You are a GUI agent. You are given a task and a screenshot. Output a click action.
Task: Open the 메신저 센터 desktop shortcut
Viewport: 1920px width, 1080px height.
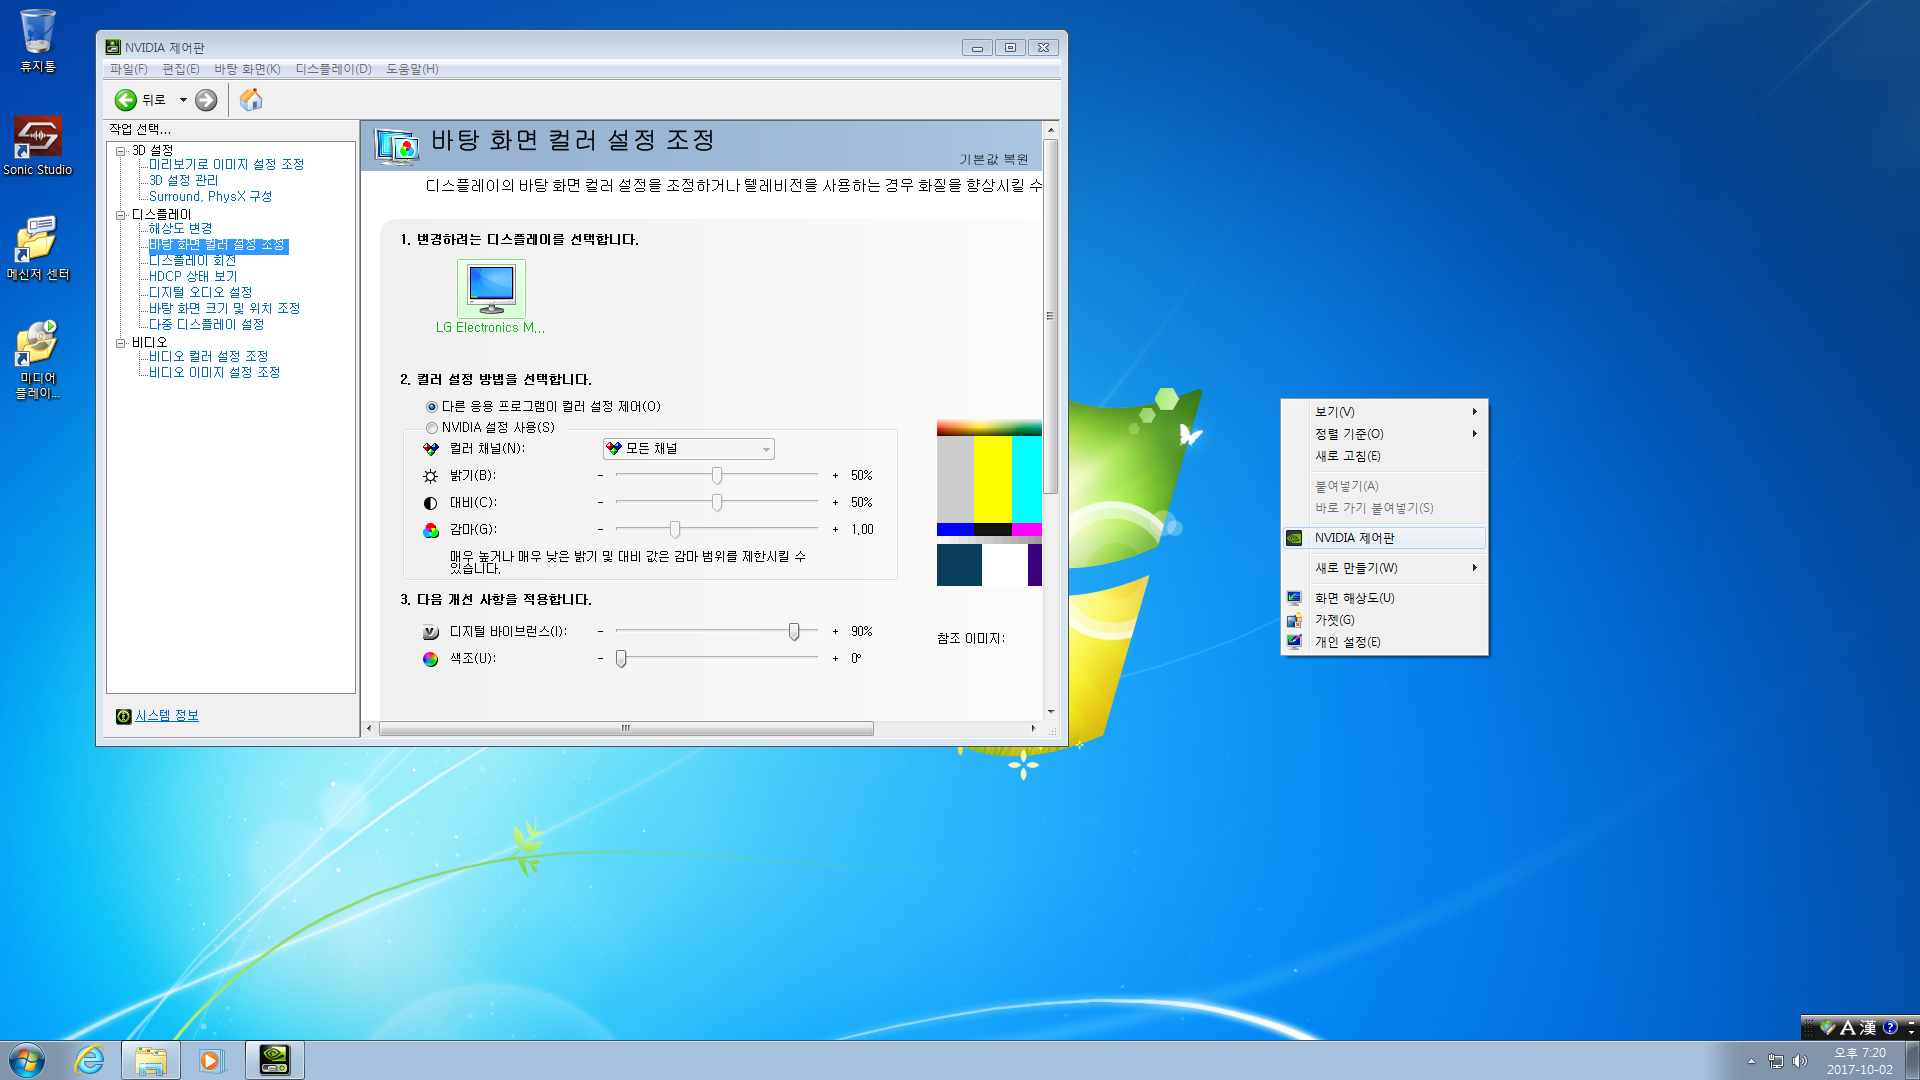38,248
